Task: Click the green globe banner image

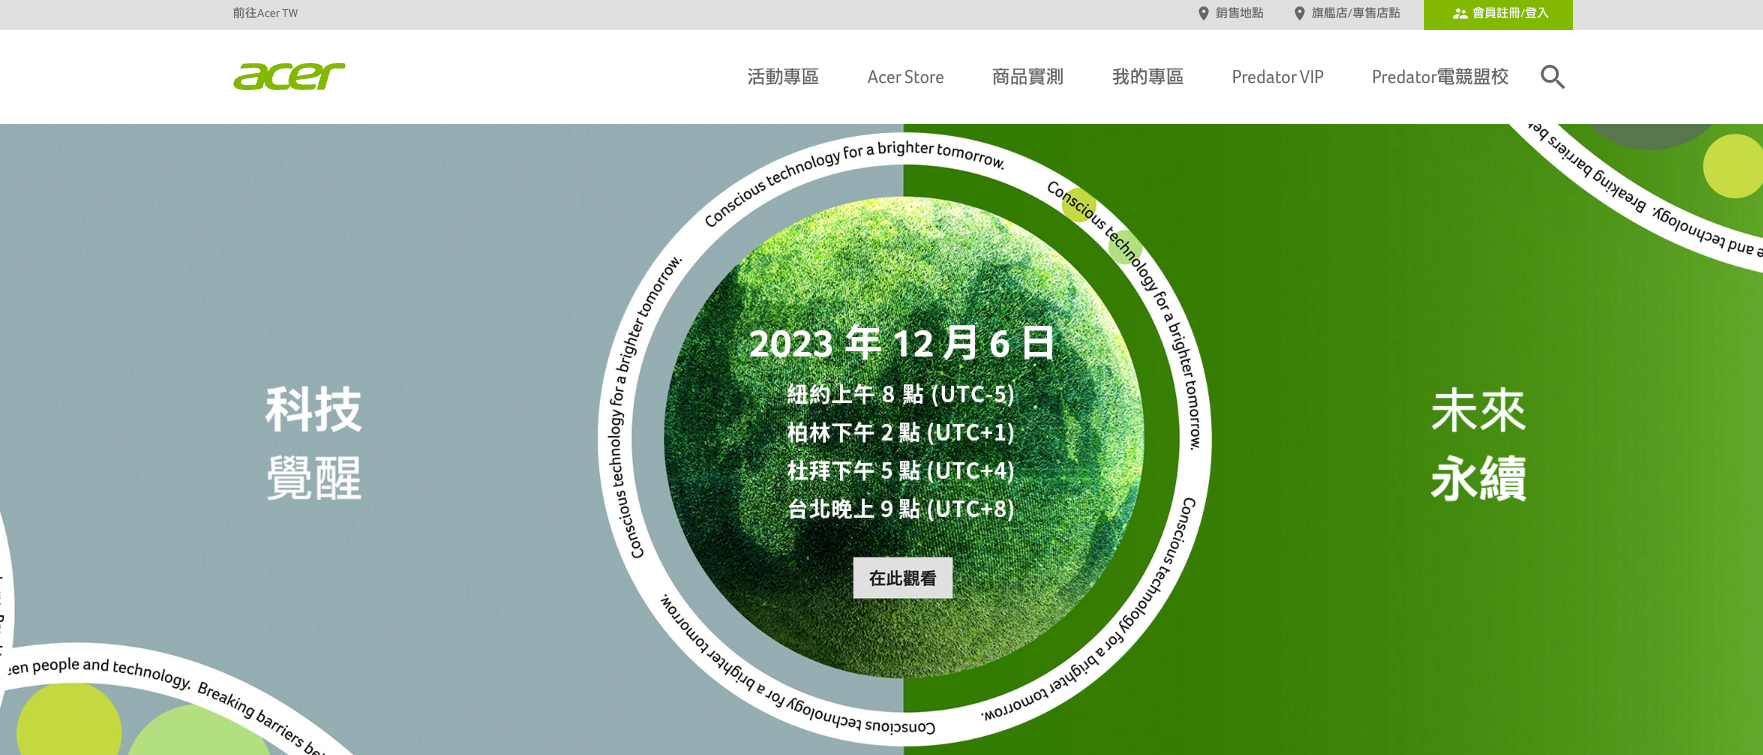Action: click(x=904, y=437)
